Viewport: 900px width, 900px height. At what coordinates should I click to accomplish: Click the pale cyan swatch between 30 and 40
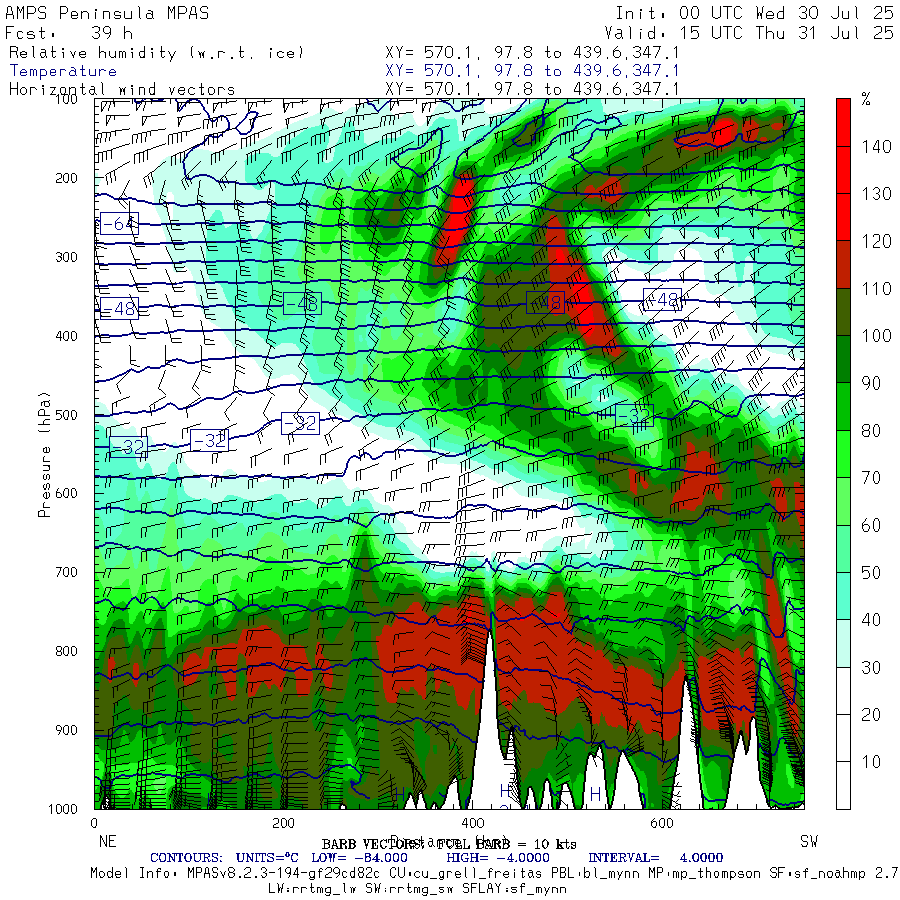843,643
